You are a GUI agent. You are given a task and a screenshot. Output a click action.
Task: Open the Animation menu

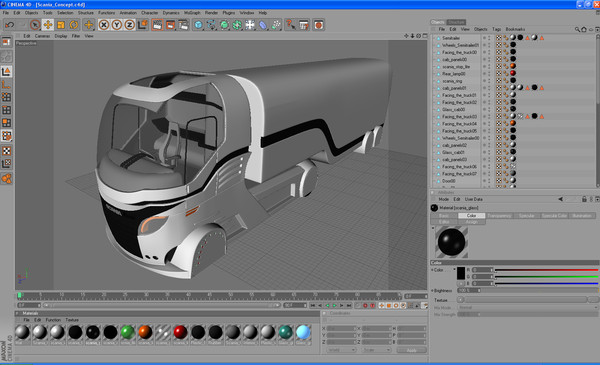click(x=128, y=13)
